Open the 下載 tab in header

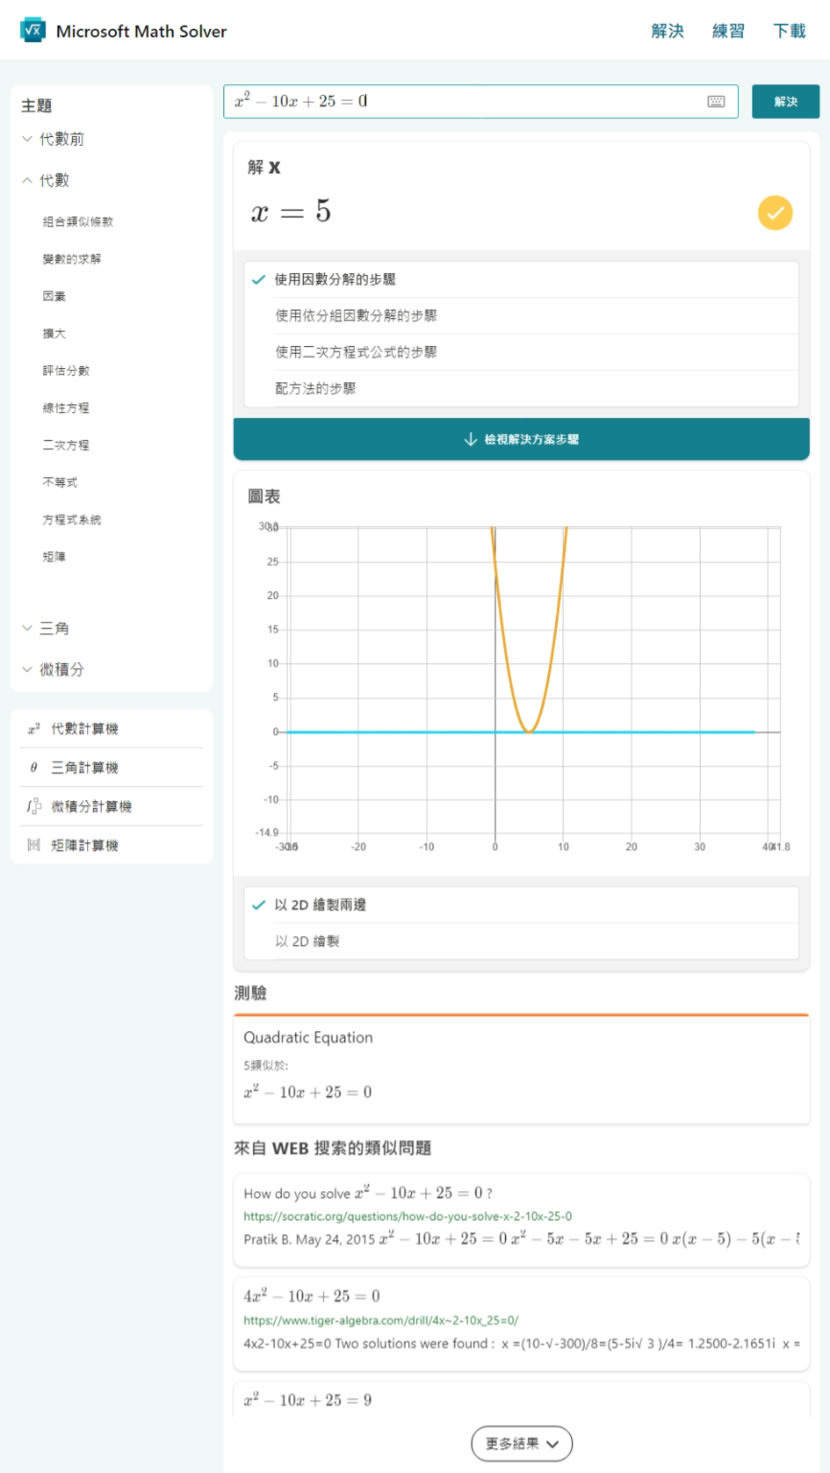click(x=789, y=31)
